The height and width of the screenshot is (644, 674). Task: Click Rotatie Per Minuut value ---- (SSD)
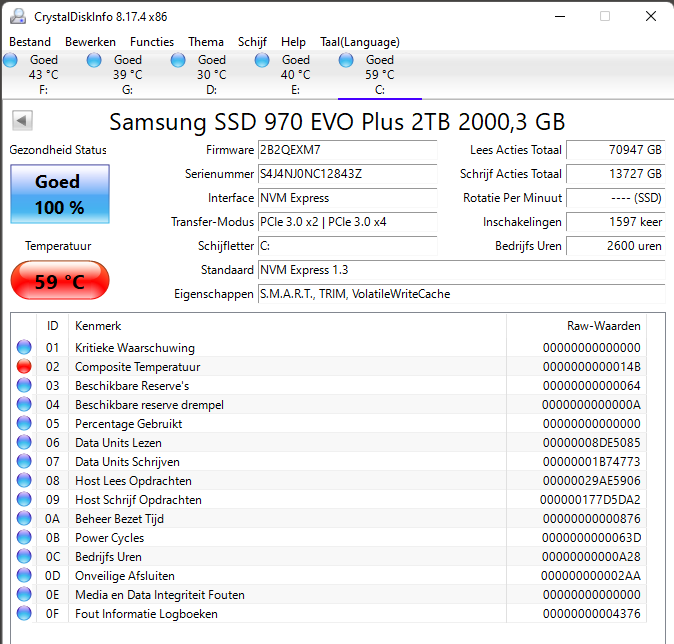pos(616,198)
